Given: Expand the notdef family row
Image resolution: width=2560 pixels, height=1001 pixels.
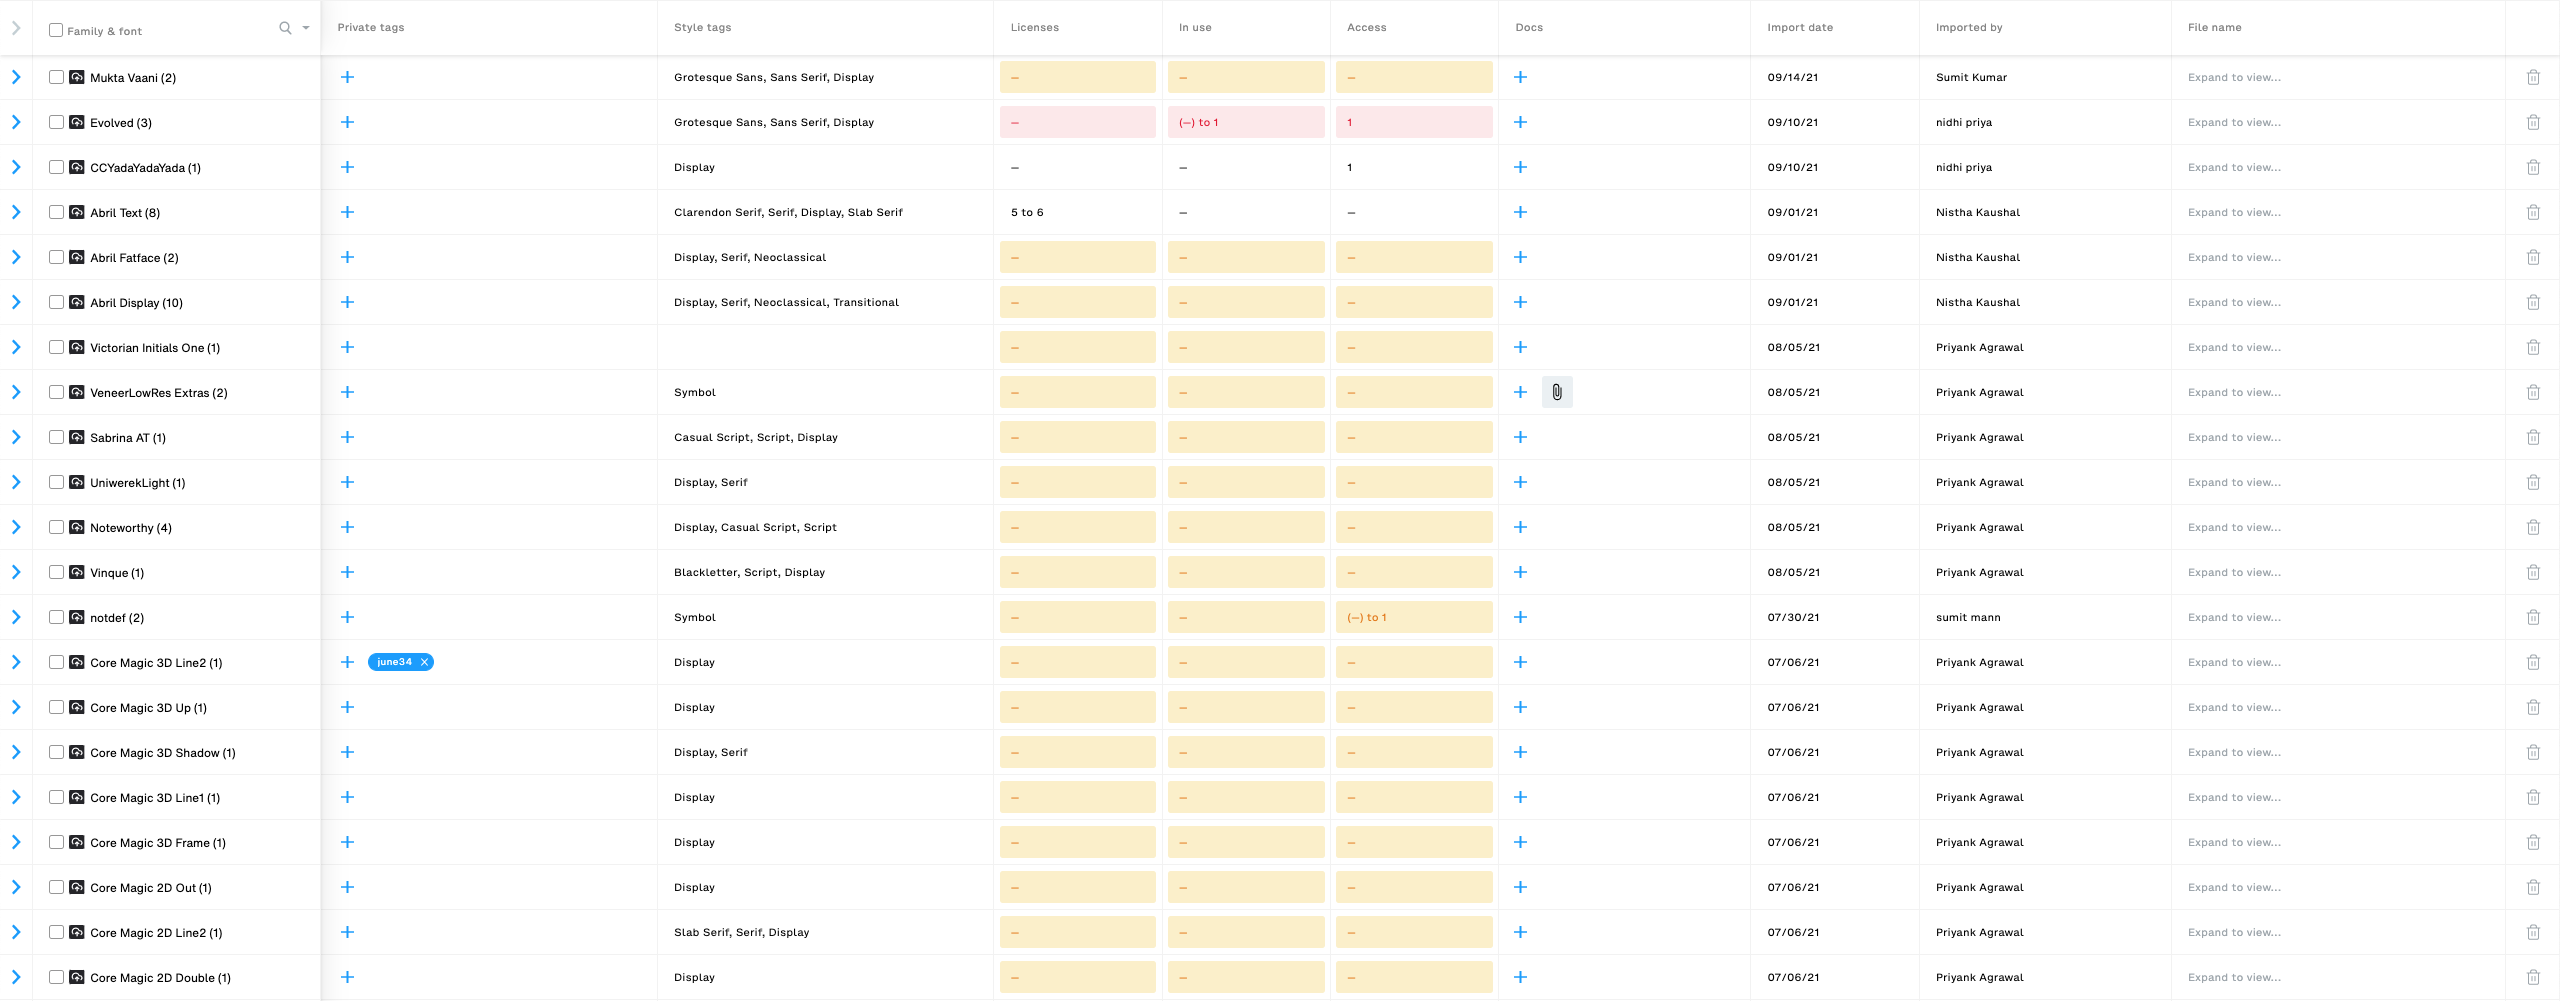Looking at the screenshot, I should click(16, 617).
